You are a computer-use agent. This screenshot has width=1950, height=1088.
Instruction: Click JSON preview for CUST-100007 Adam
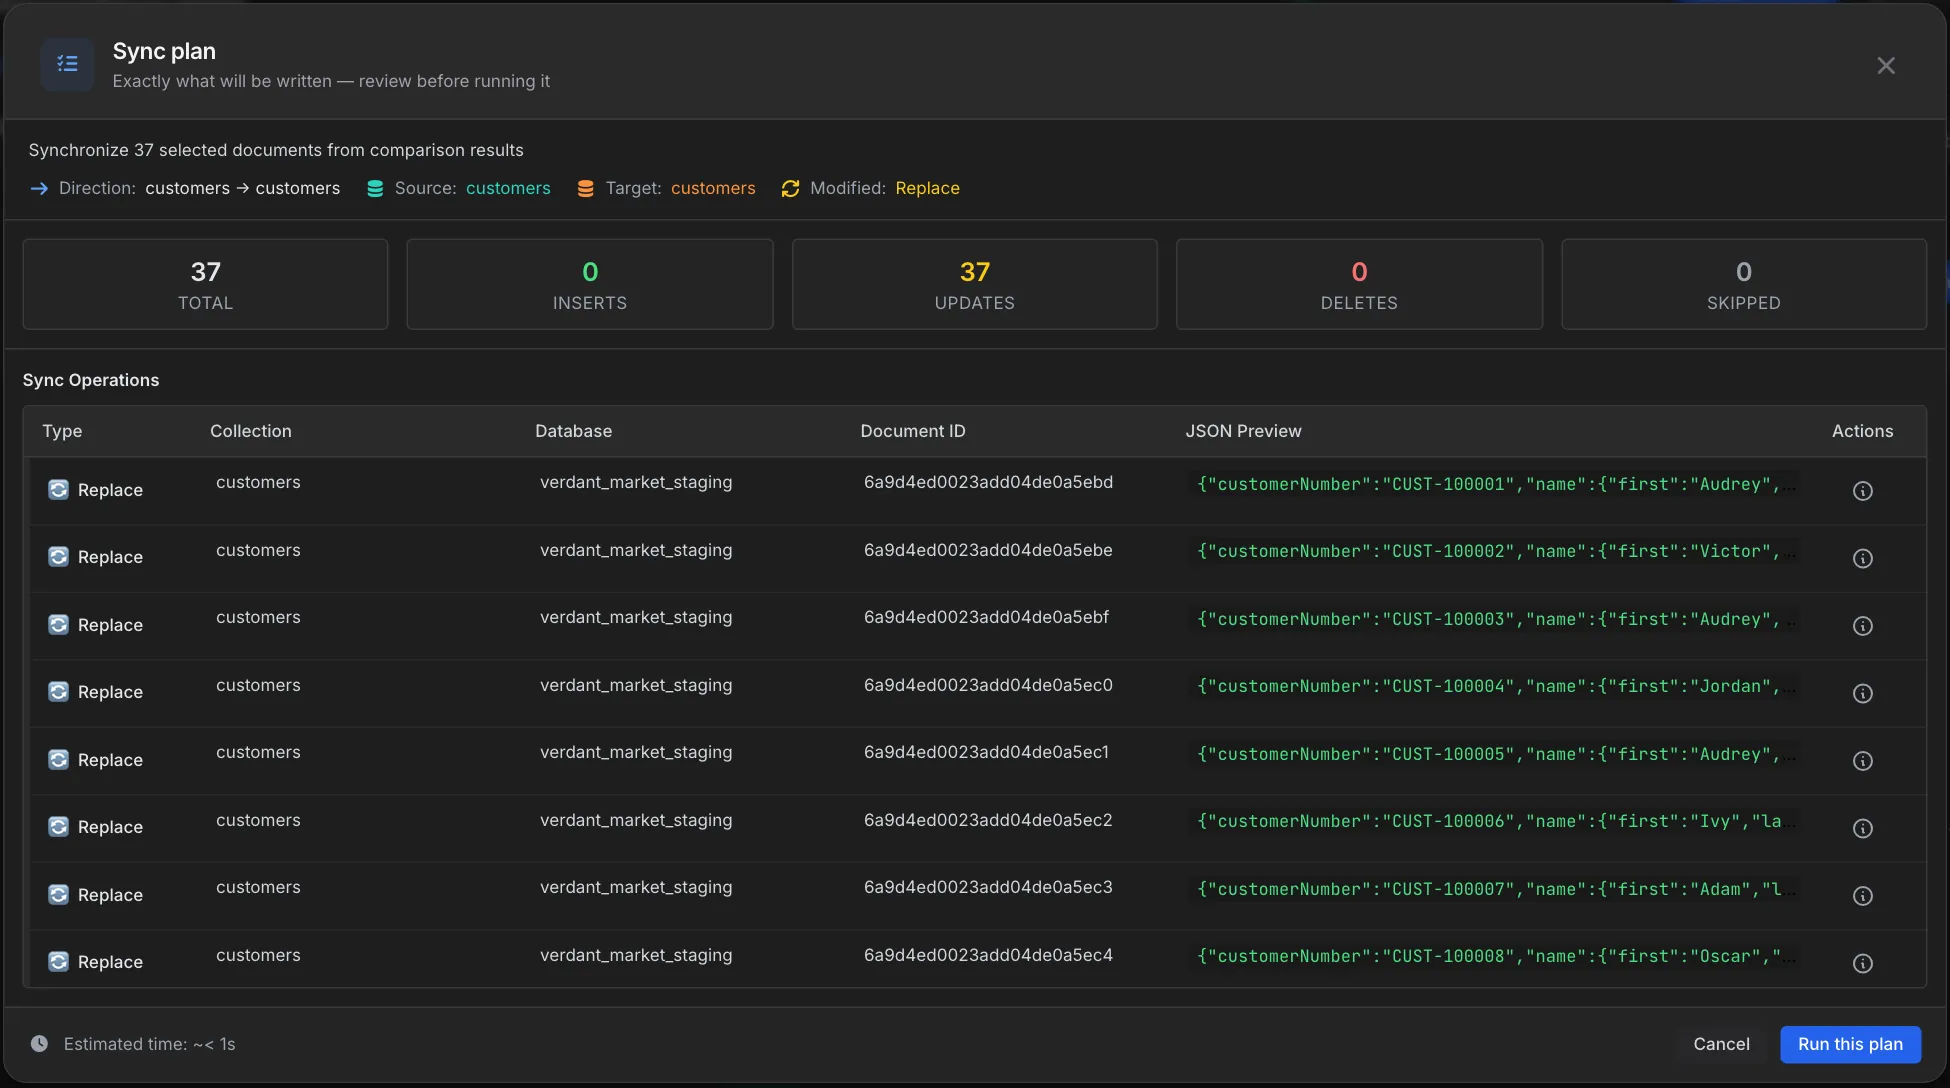click(x=1495, y=889)
